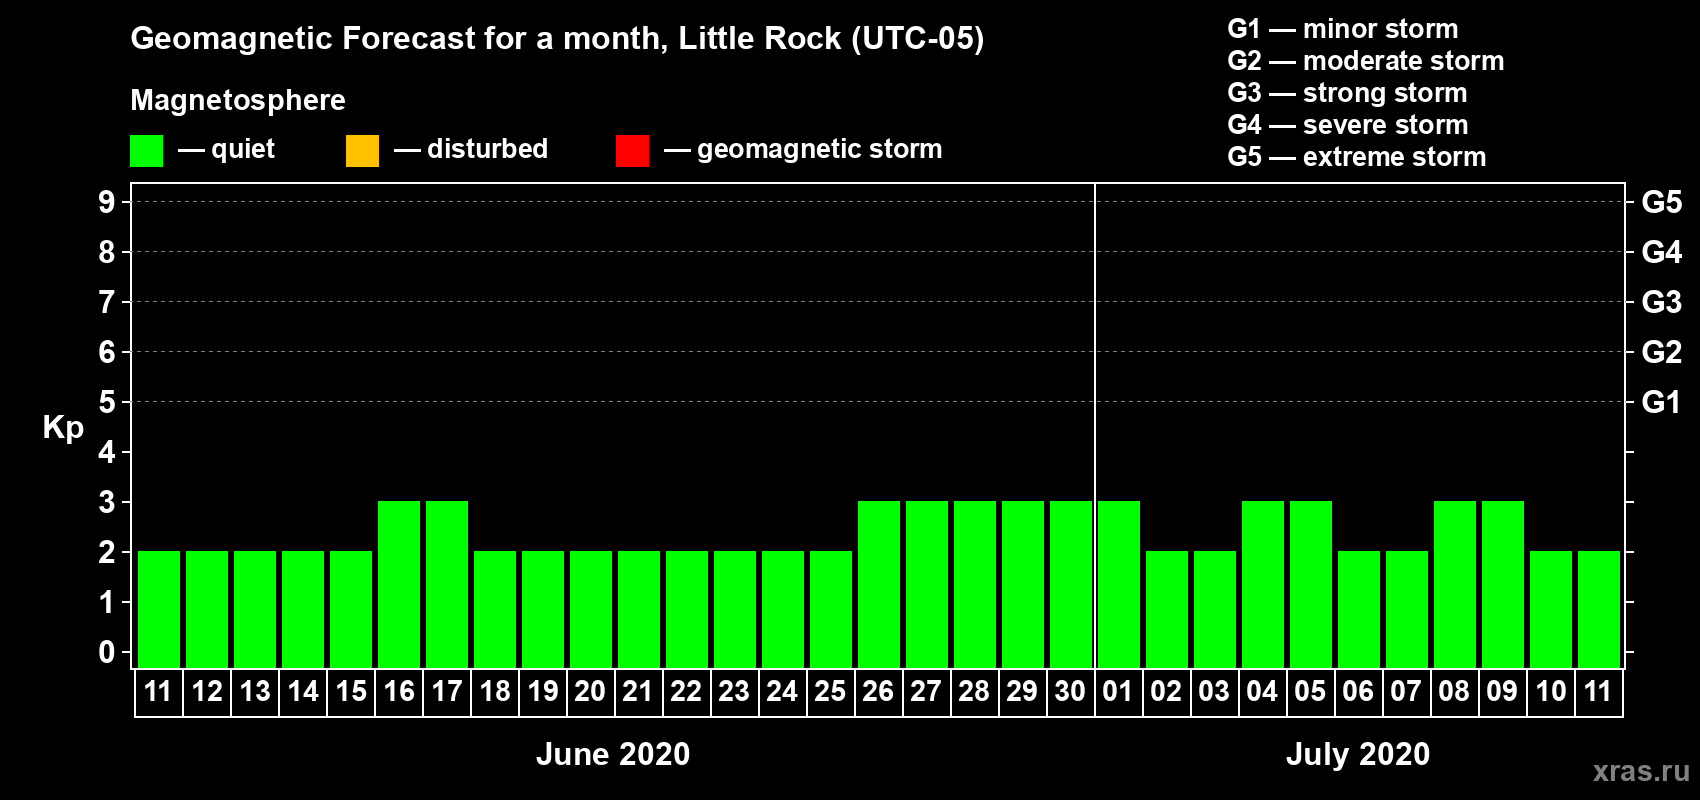Click the 'Magnetosphere' heading
Image resolution: width=1700 pixels, height=800 pixels.
tap(238, 100)
